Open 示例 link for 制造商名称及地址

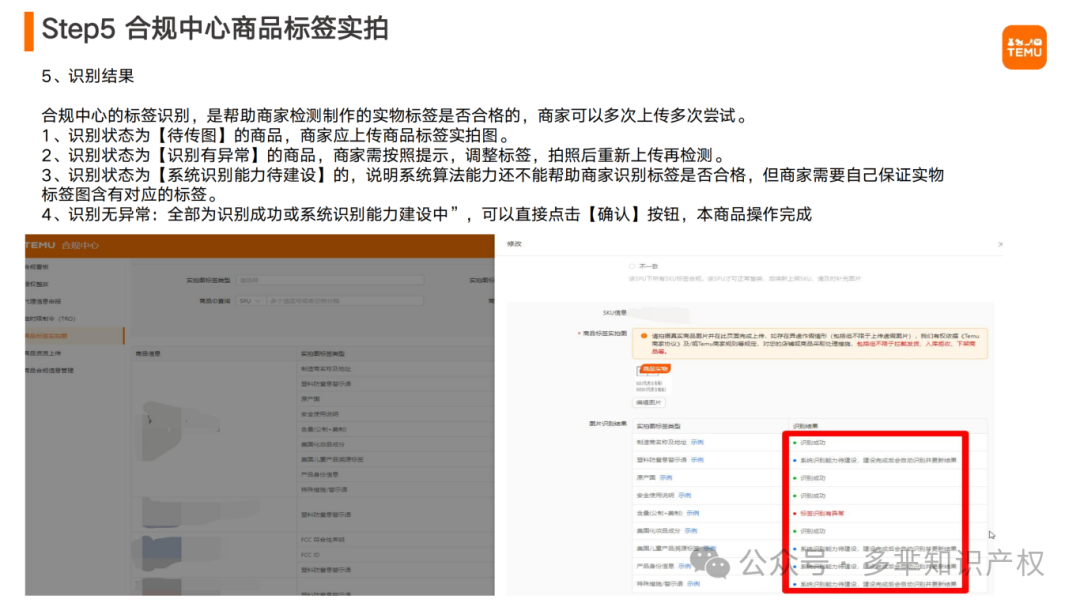(697, 442)
